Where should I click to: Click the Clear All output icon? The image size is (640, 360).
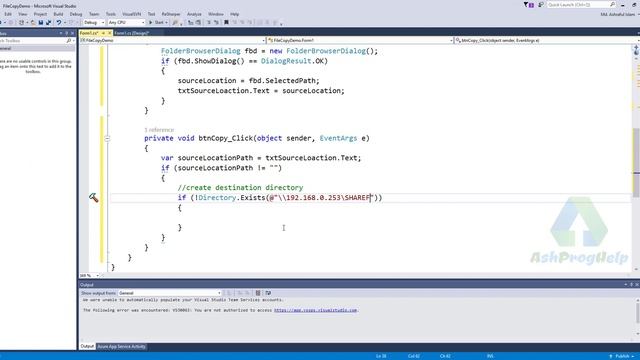pos(258,293)
